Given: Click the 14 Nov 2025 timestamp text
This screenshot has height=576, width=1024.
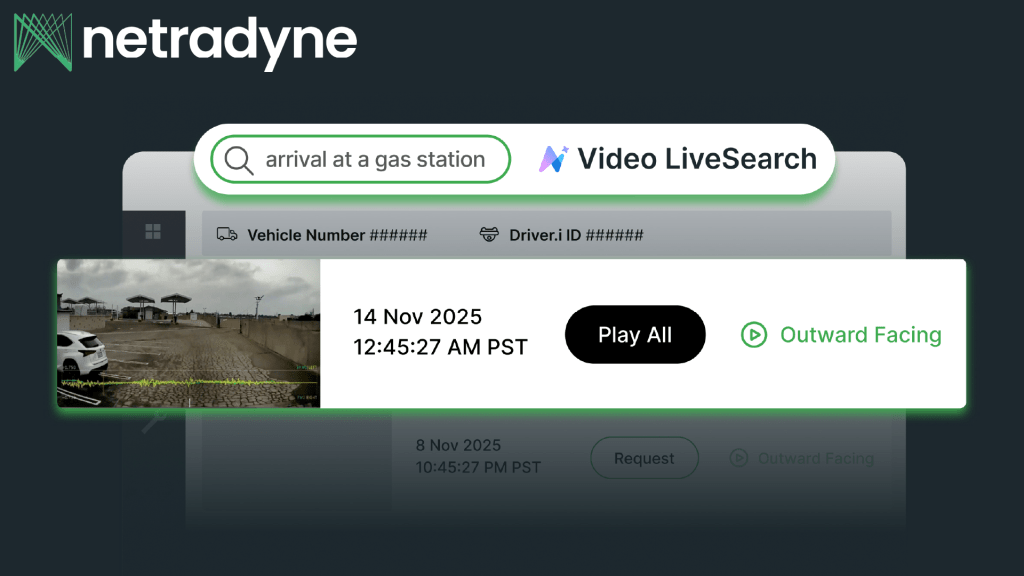Looking at the screenshot, I should pyautogui.click(x=419, y=316).
